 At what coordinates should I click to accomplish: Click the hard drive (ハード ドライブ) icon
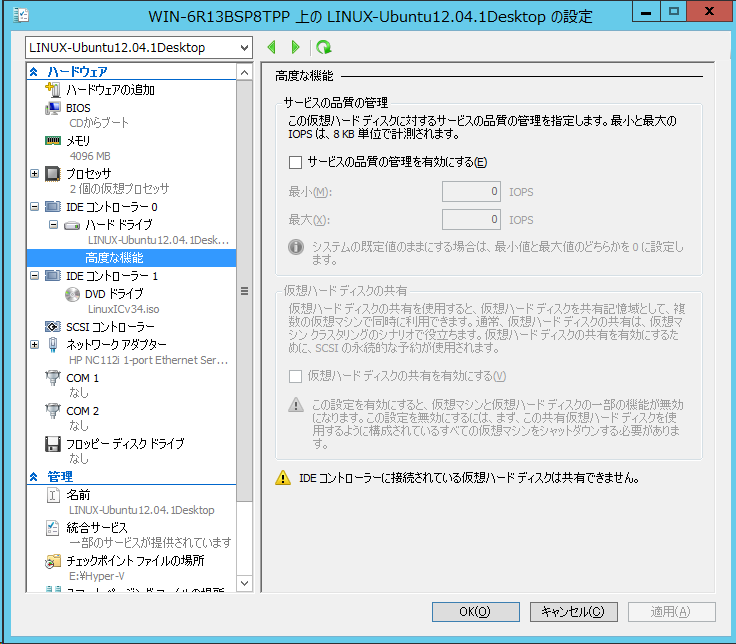72,225
